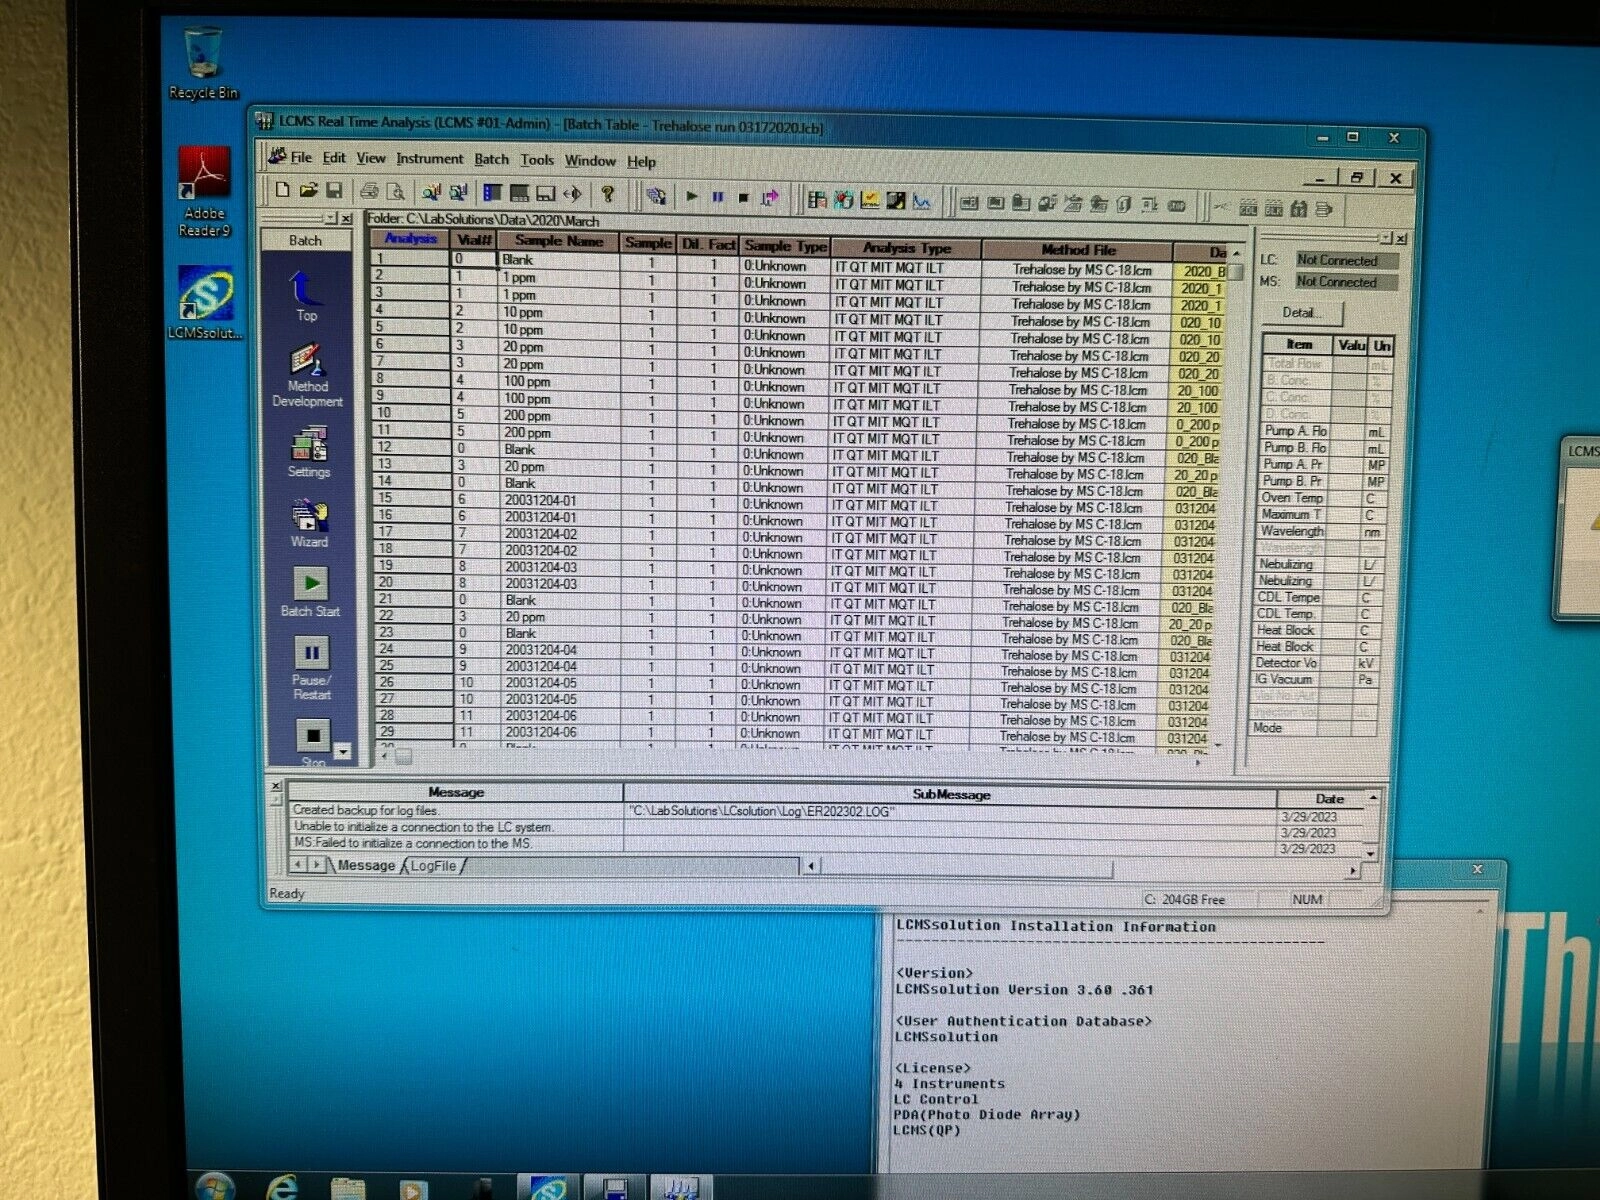
Task: Click the Windows Start orb
Action: click(x=213, y=1188)
